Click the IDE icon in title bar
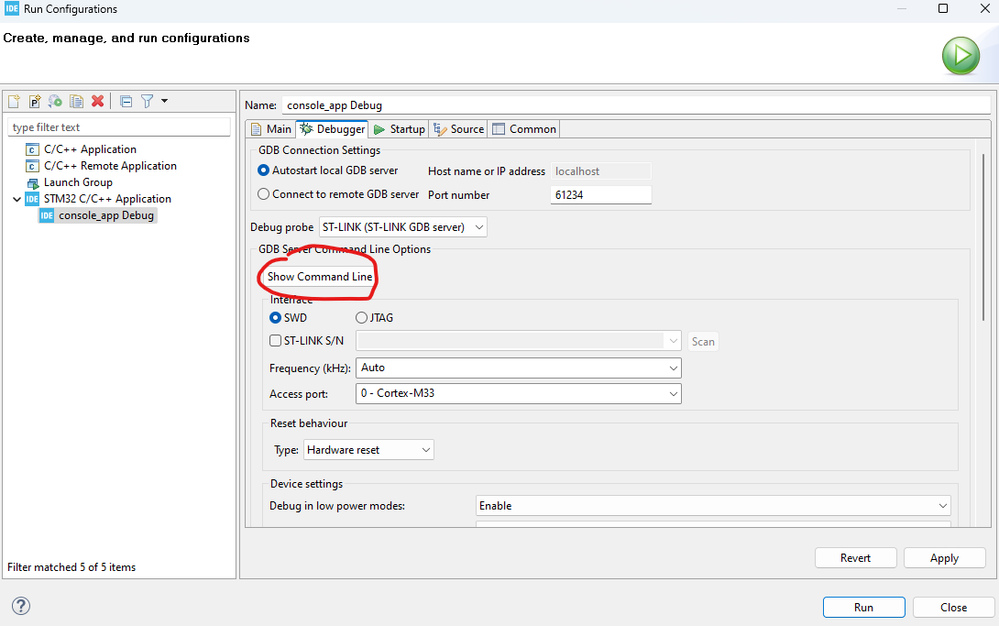Screen dimensions: 999x626 11,8
